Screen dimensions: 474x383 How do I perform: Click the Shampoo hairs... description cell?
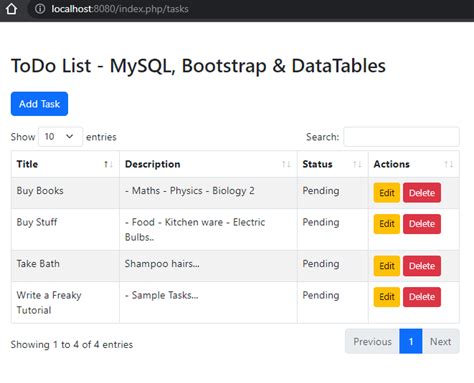tap(208, 266)
